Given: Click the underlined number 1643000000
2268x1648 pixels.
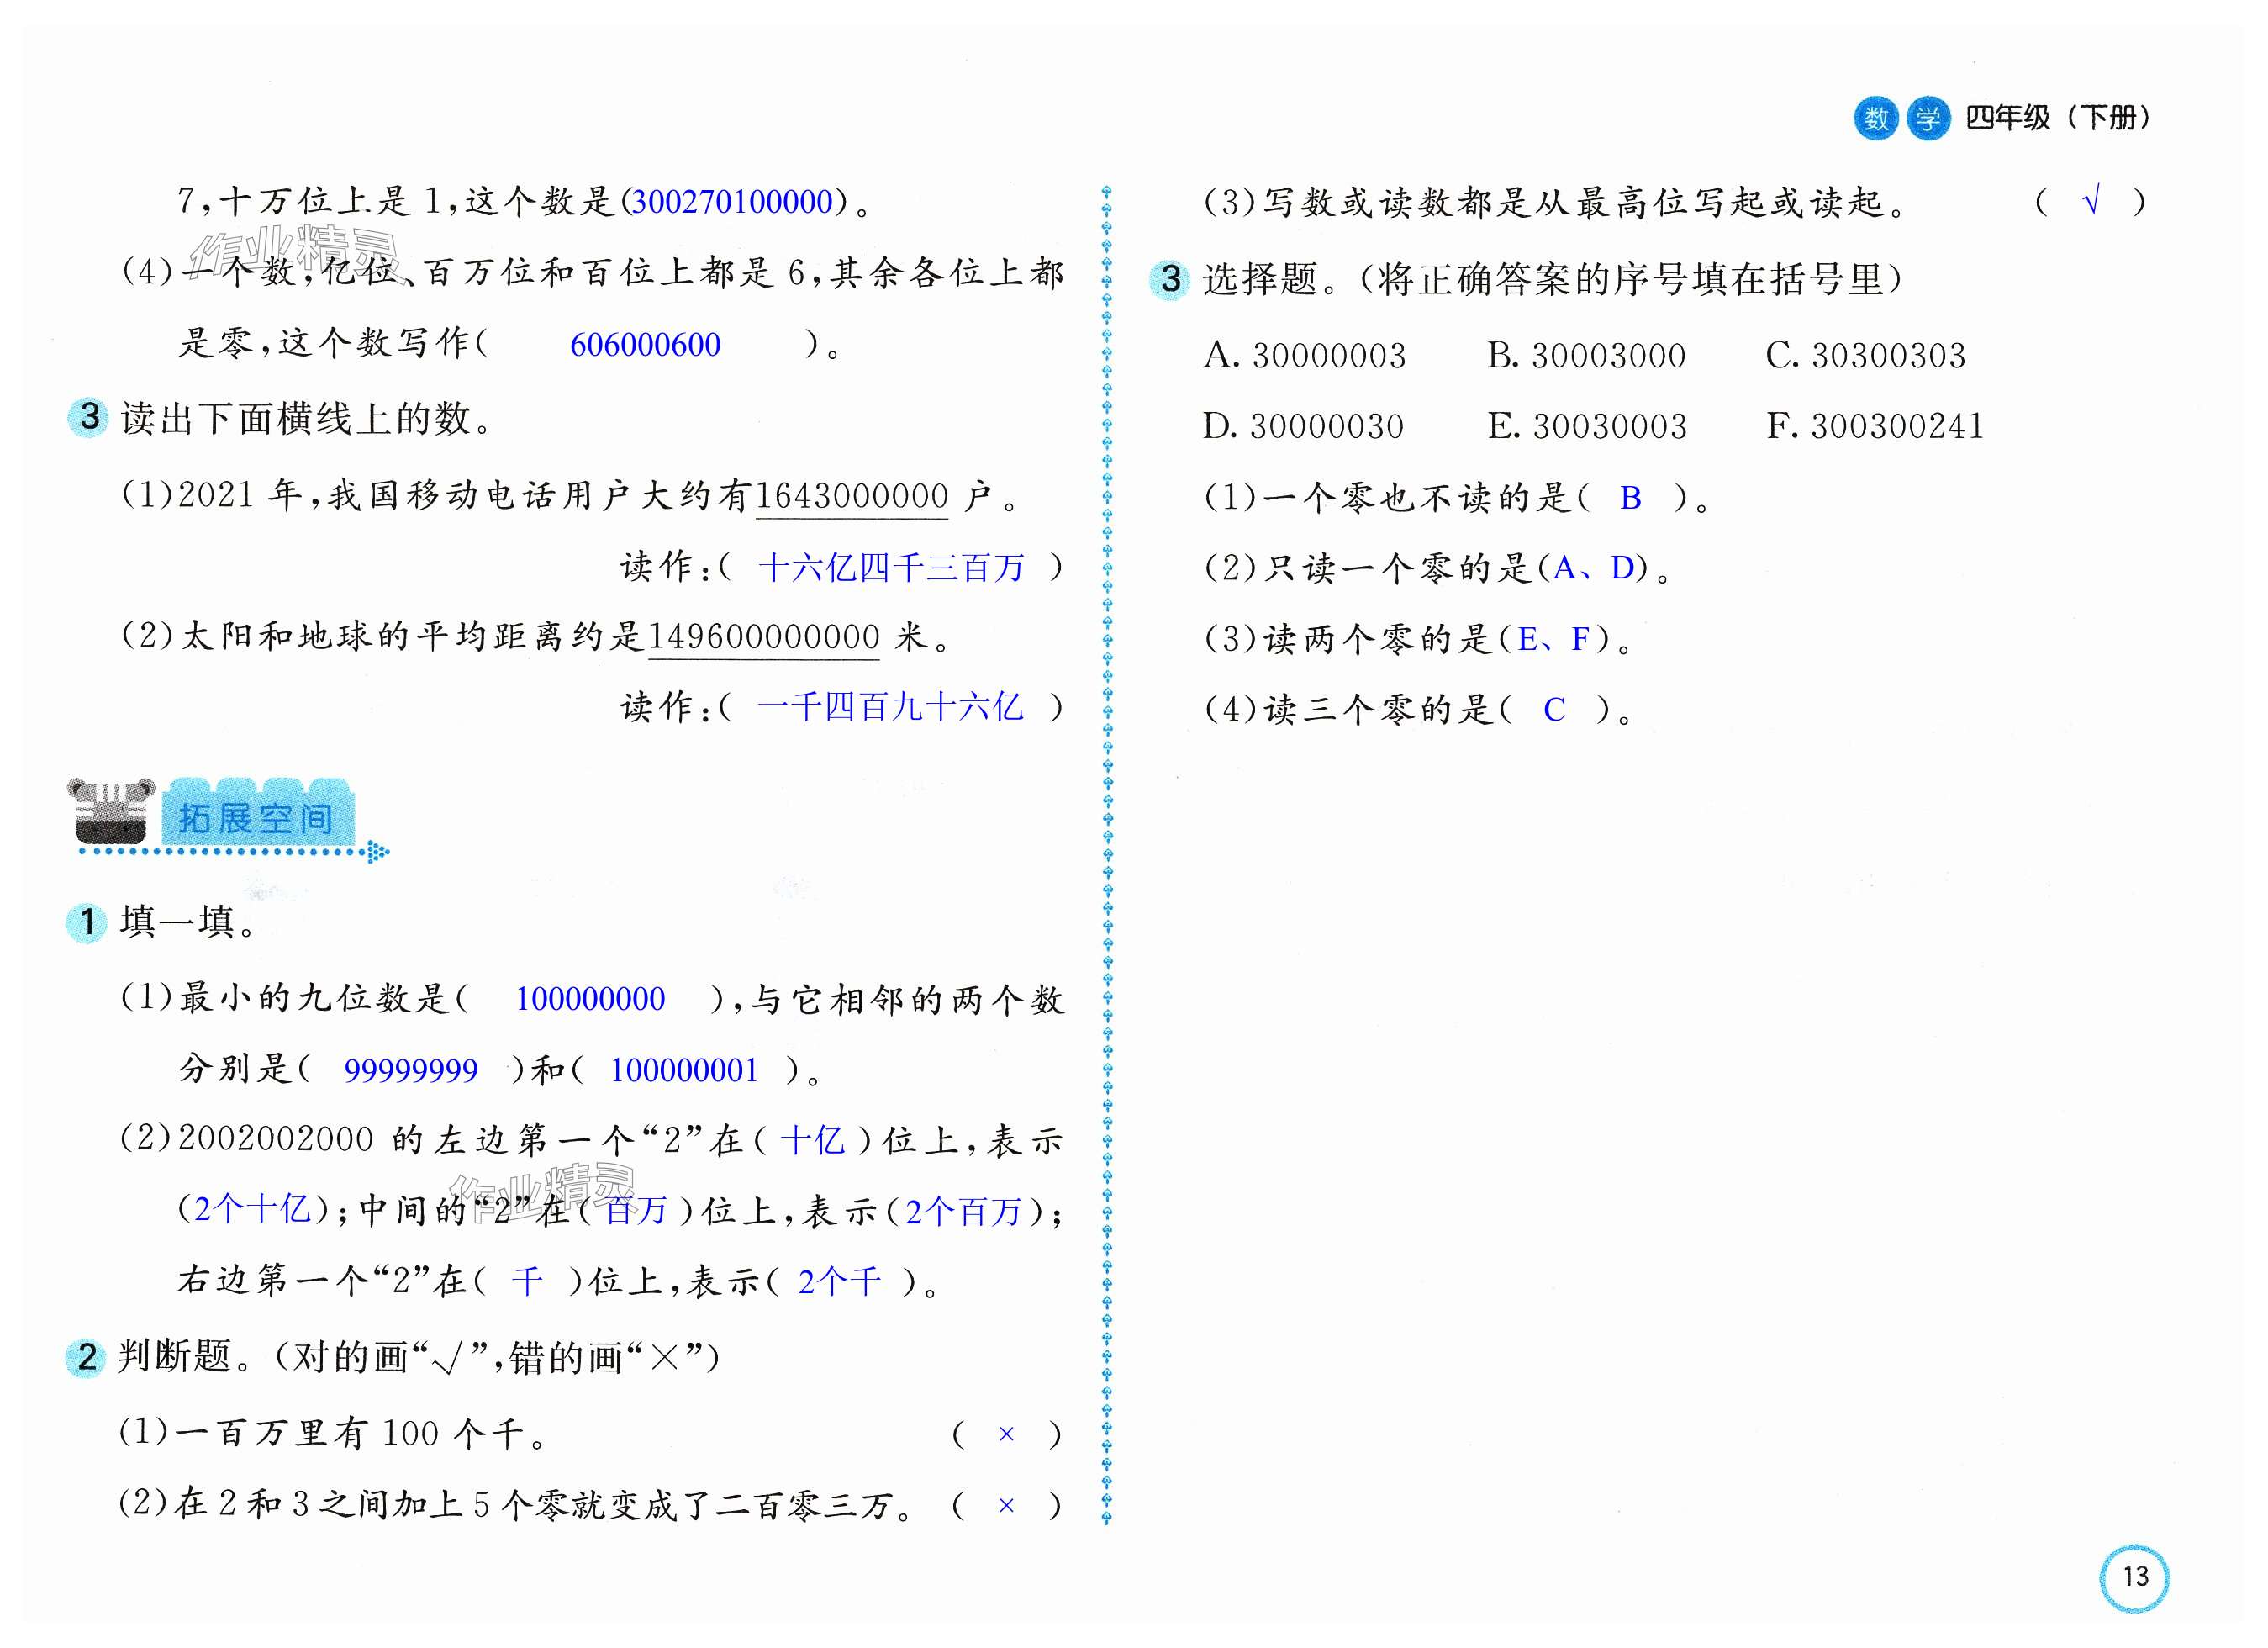Looking at the screenshot, I should point(851,496).
